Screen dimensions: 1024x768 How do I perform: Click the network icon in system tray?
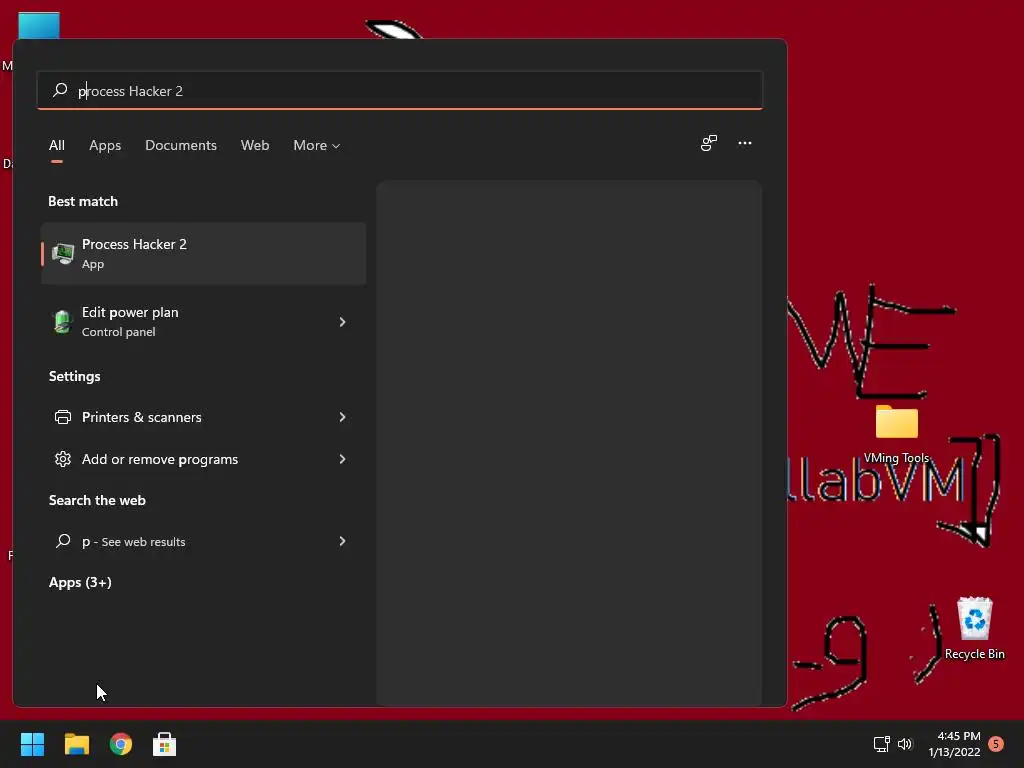[x=882, y=744]
